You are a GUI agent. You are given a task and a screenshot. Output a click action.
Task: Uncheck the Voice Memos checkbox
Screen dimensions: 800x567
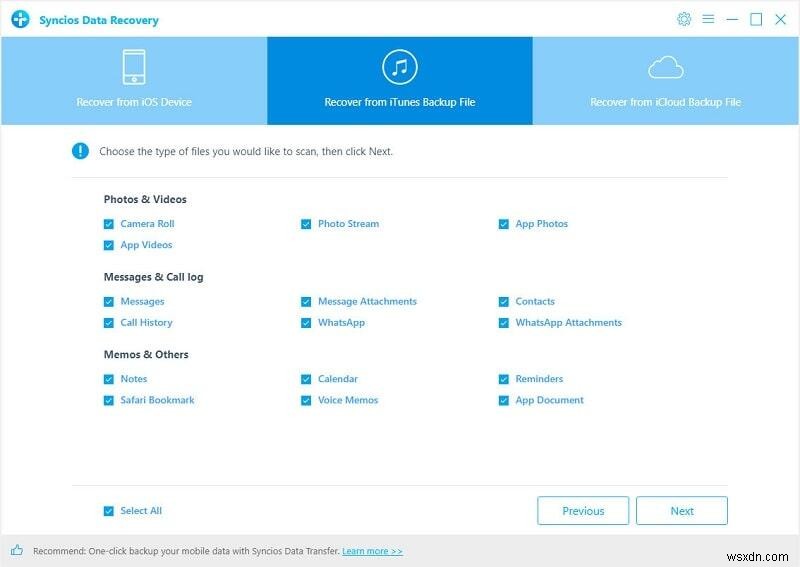(306, 401)
